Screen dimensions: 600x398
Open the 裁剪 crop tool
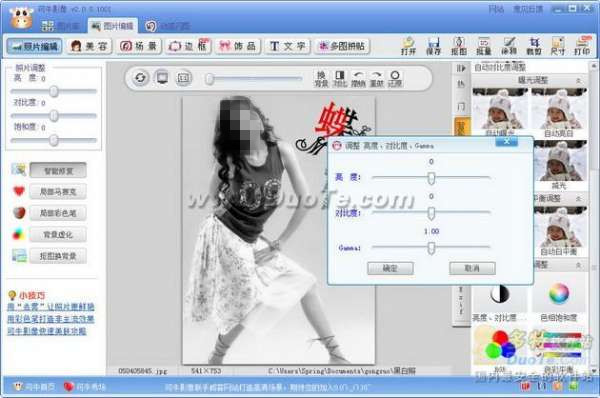(x=534, y=46)
